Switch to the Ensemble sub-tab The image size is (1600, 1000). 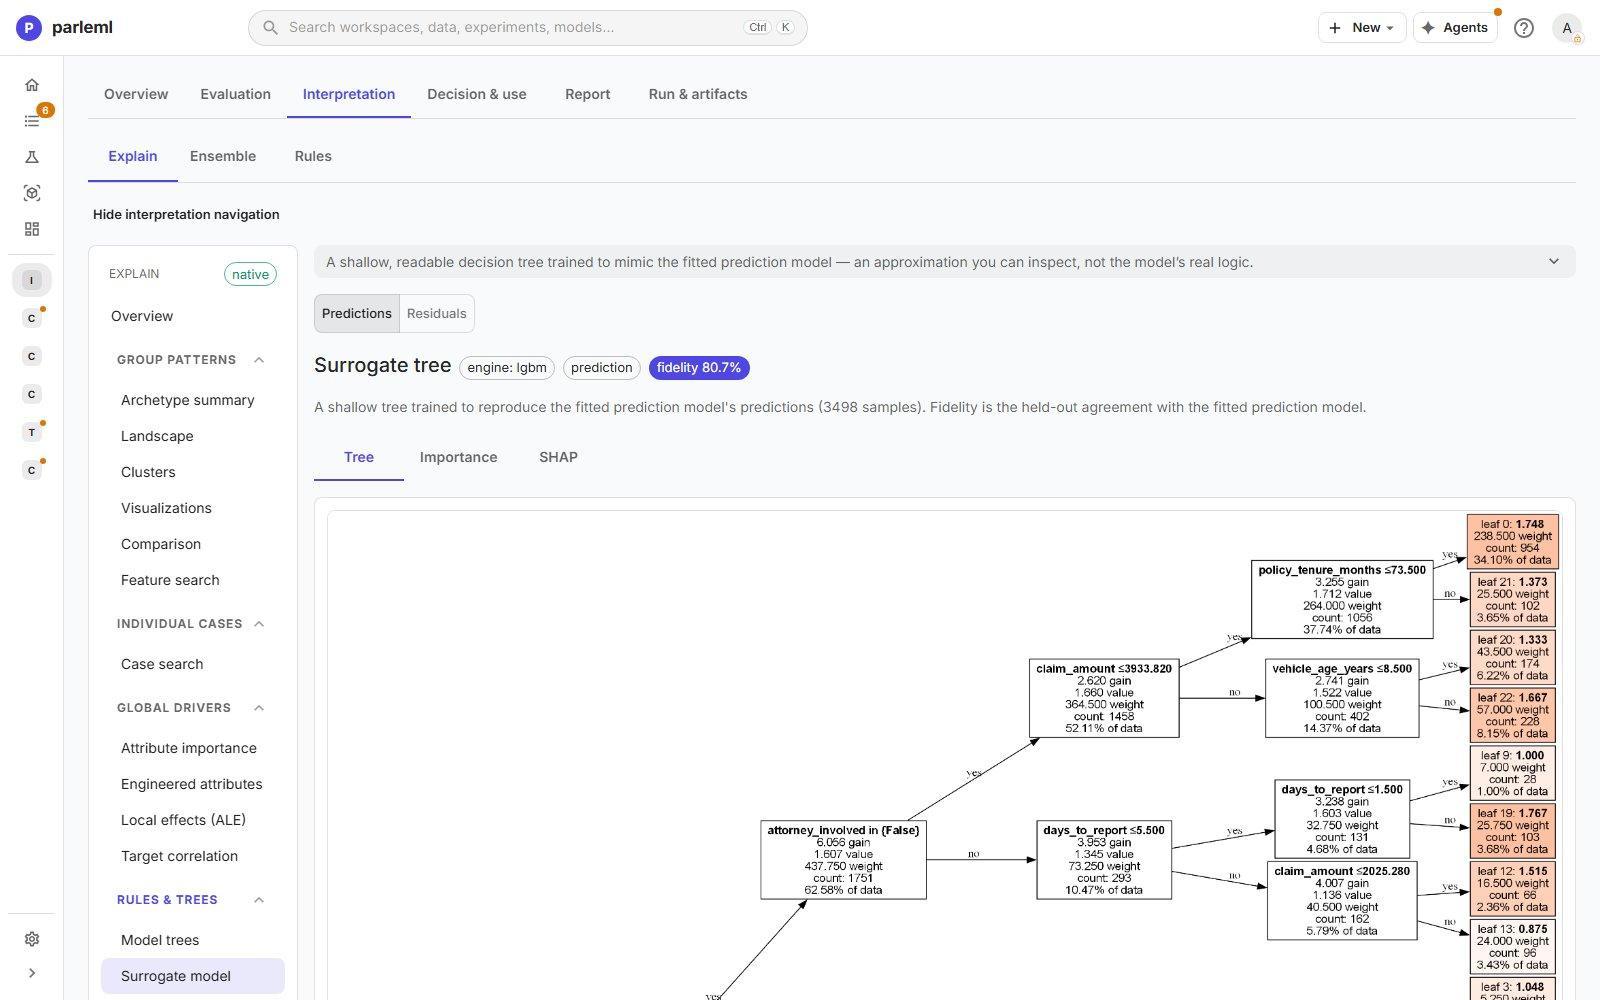click(x=223, y=156)
